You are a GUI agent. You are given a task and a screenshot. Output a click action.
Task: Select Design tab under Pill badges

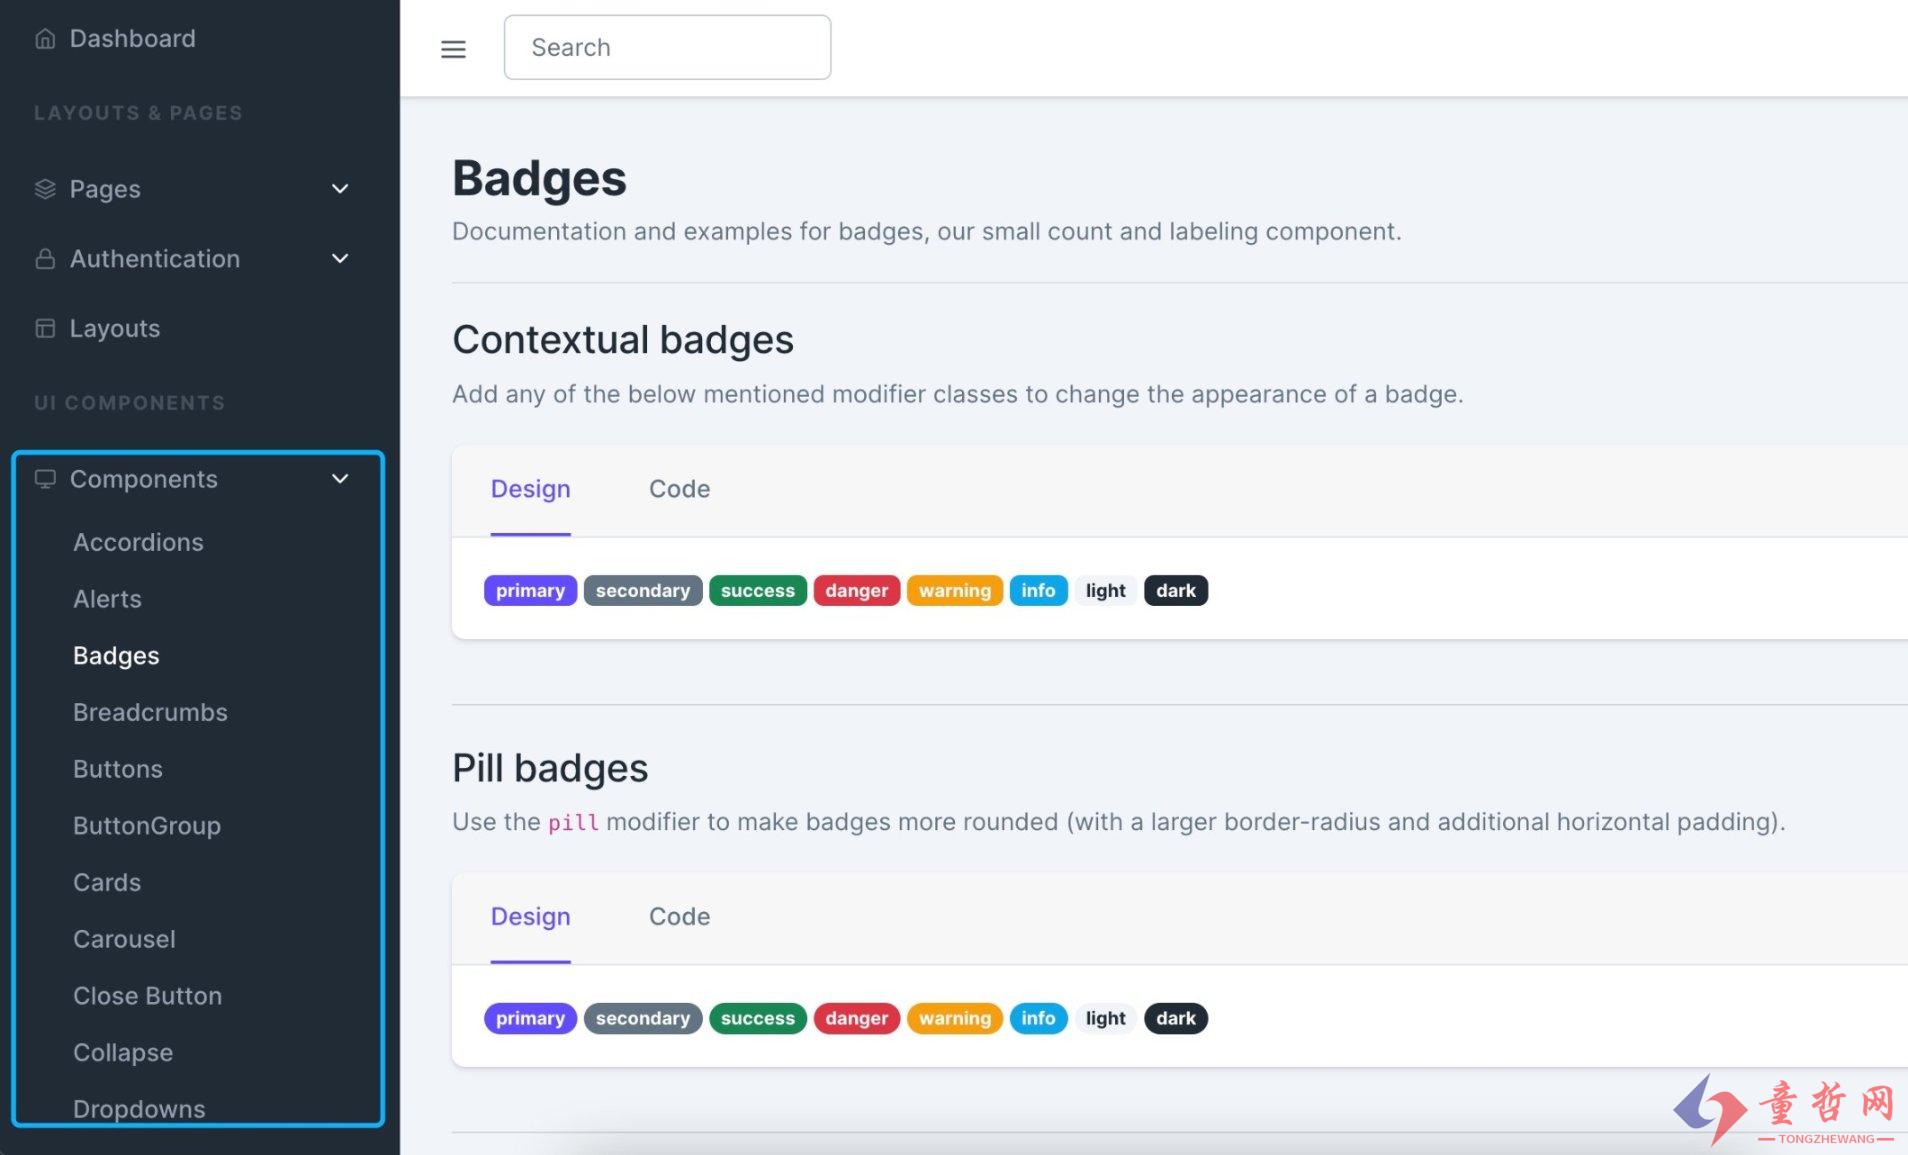530,917
